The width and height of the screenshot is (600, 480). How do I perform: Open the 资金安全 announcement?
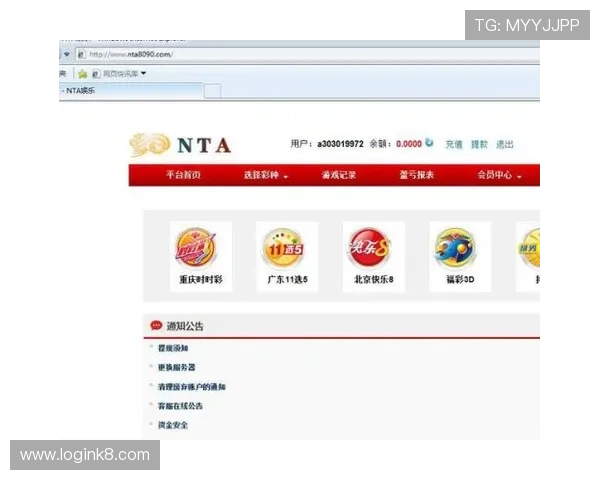click(173, 425)
